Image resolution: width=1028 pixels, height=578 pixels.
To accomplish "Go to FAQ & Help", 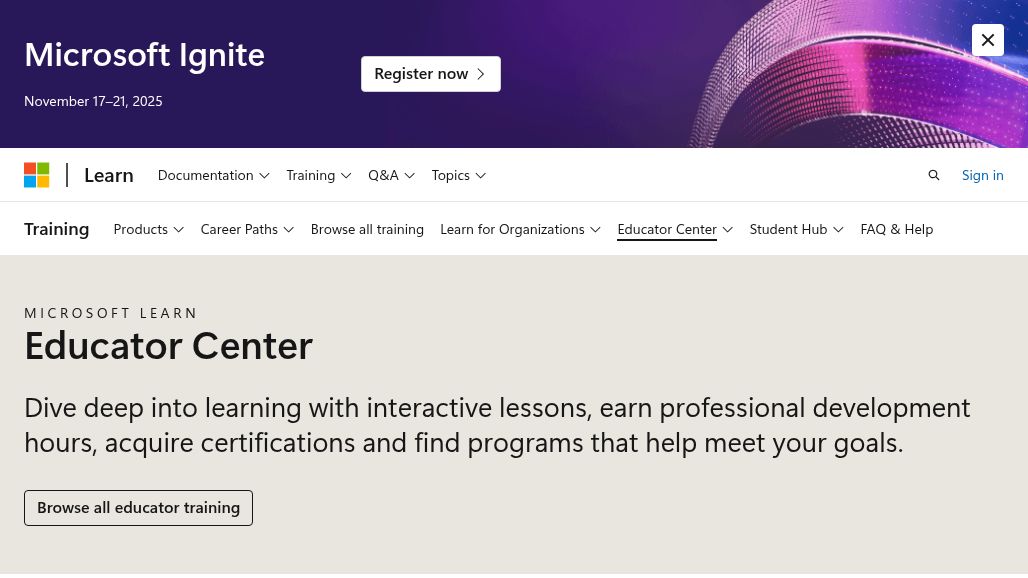I will (896, 229).
